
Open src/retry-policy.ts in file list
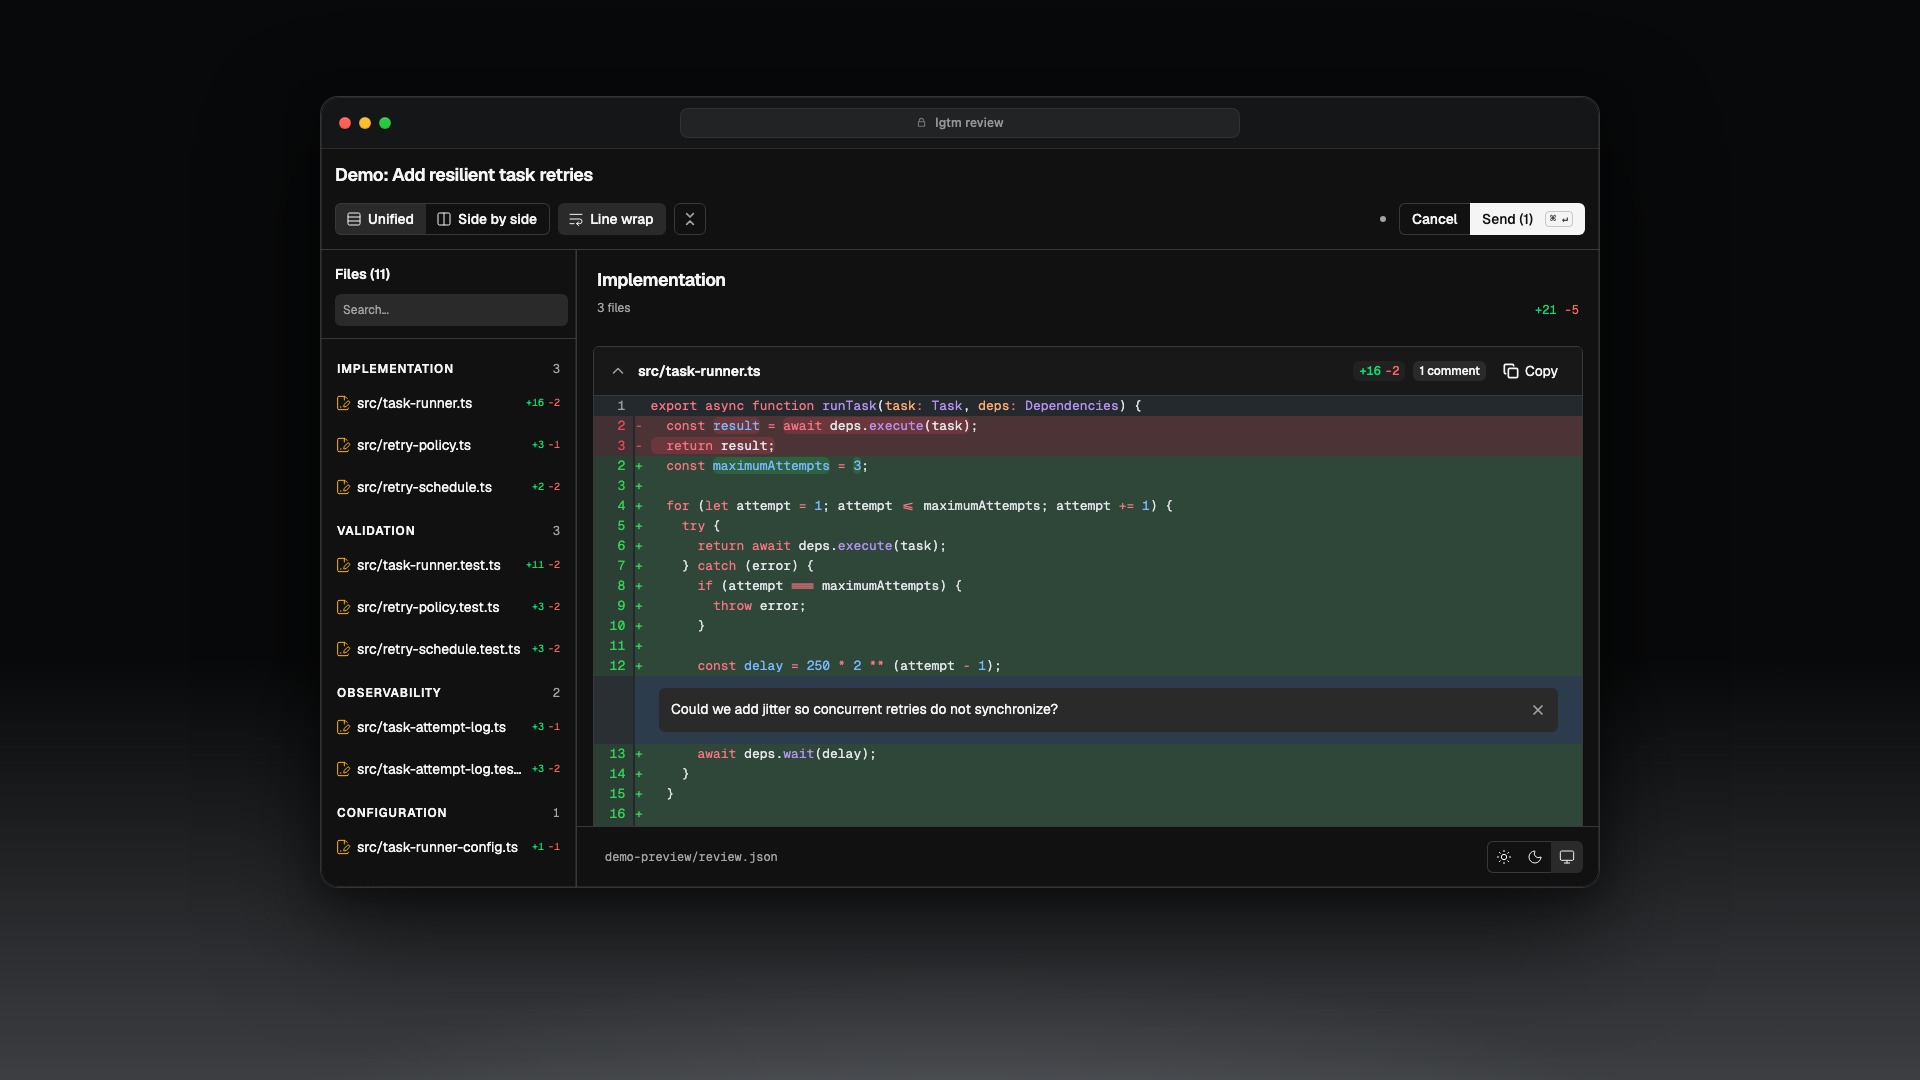448,445
